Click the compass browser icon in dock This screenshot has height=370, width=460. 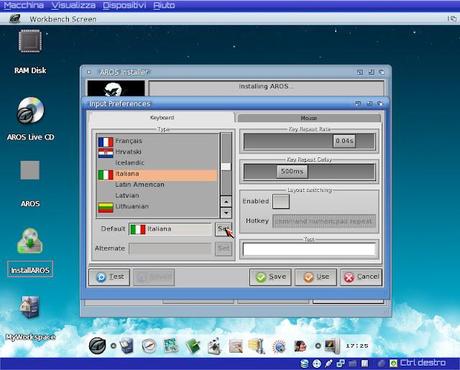tap(149, 346)
